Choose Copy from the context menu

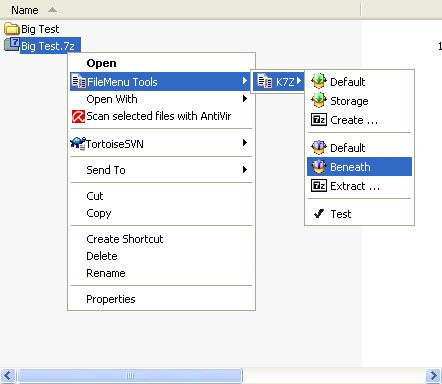162,213
